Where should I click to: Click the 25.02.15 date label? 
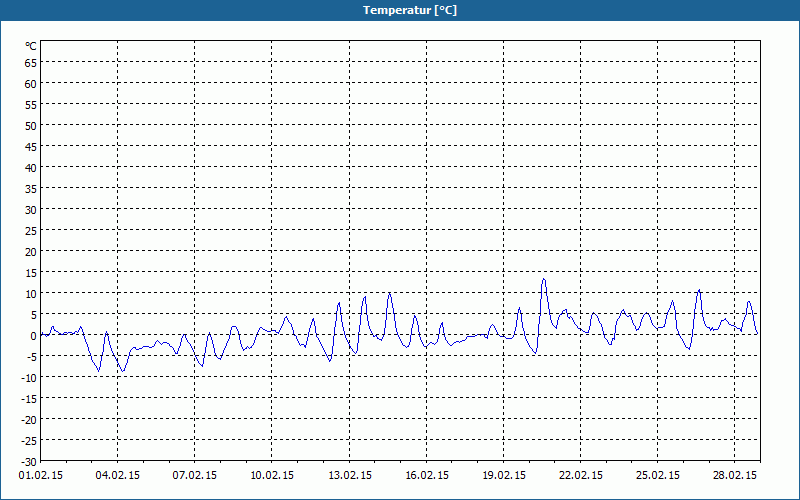coord(658,476)
